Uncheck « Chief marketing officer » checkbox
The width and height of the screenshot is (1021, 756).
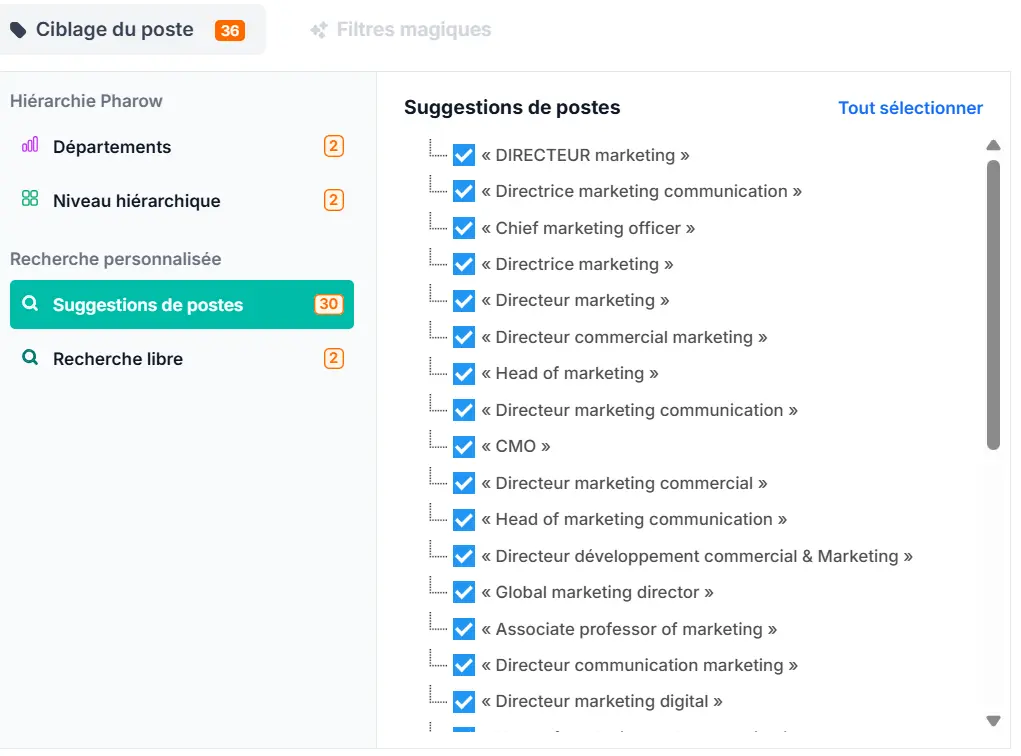tap(464, 228)
